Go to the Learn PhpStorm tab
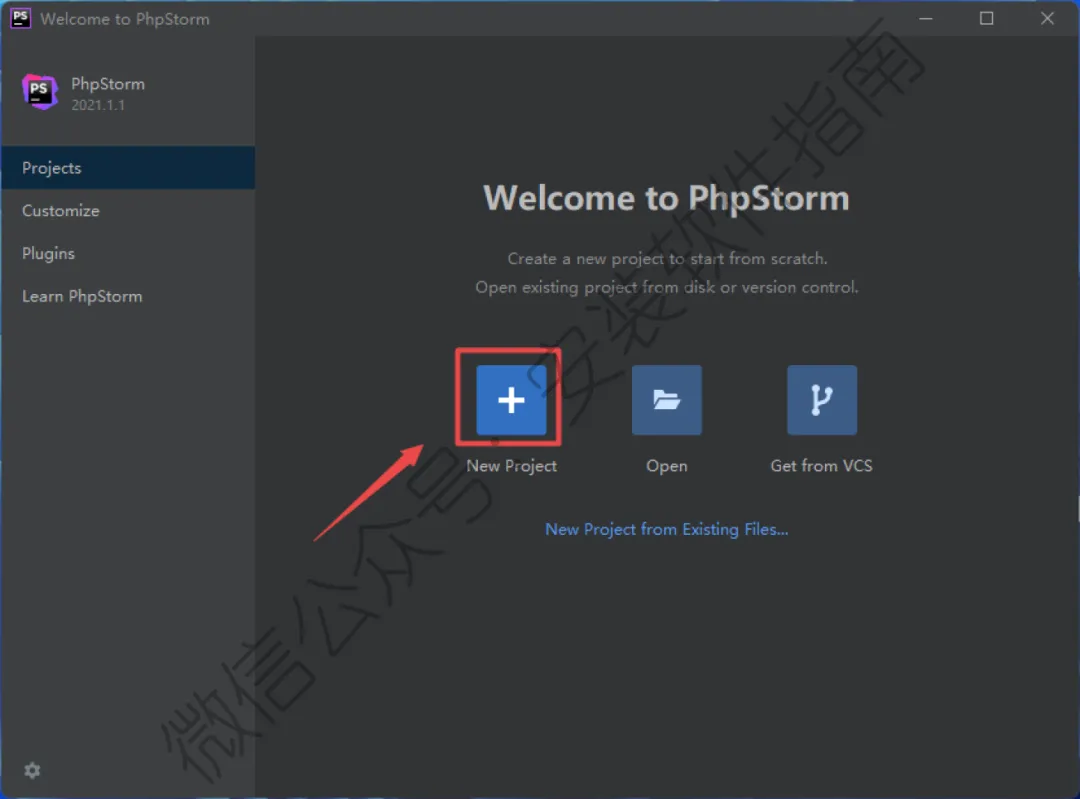Viewport: 1080px width, 799px height. [128, 296]
